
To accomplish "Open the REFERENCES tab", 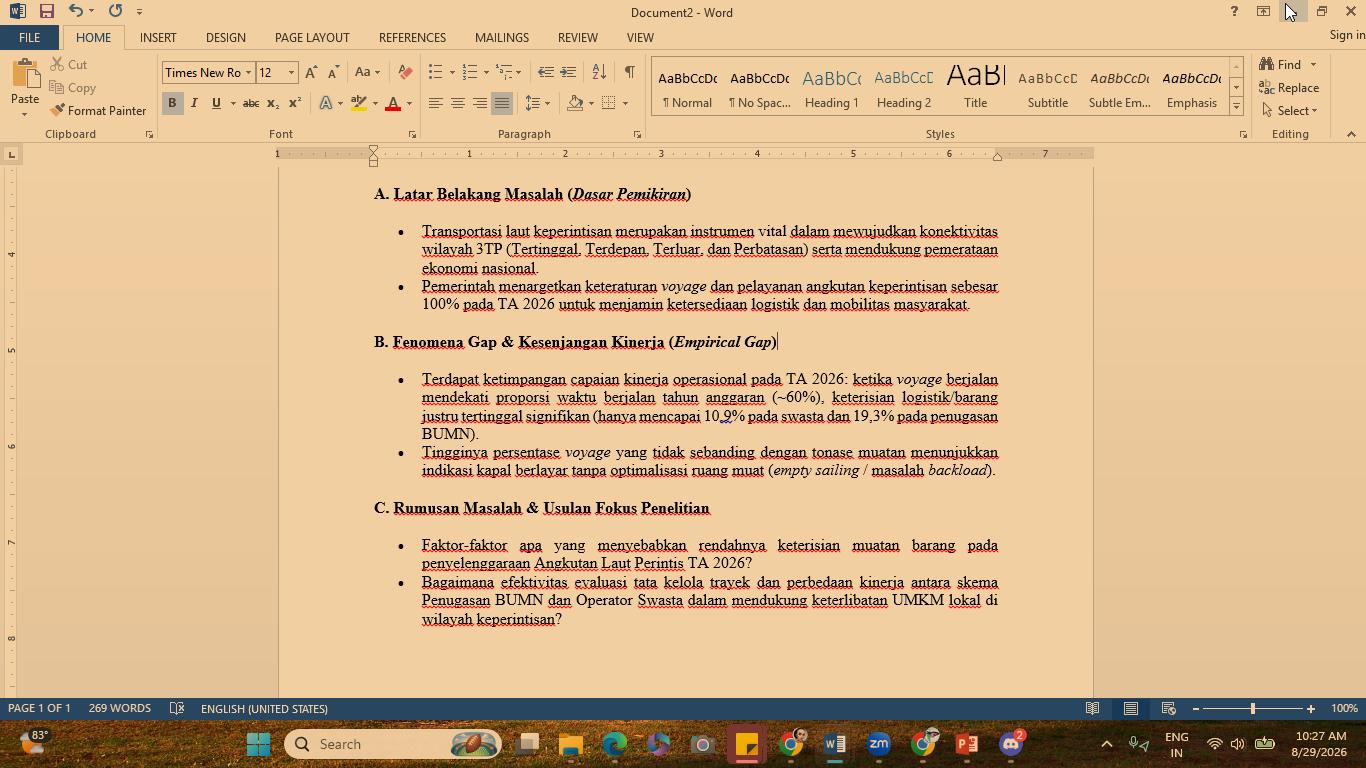I will (412, 37).
